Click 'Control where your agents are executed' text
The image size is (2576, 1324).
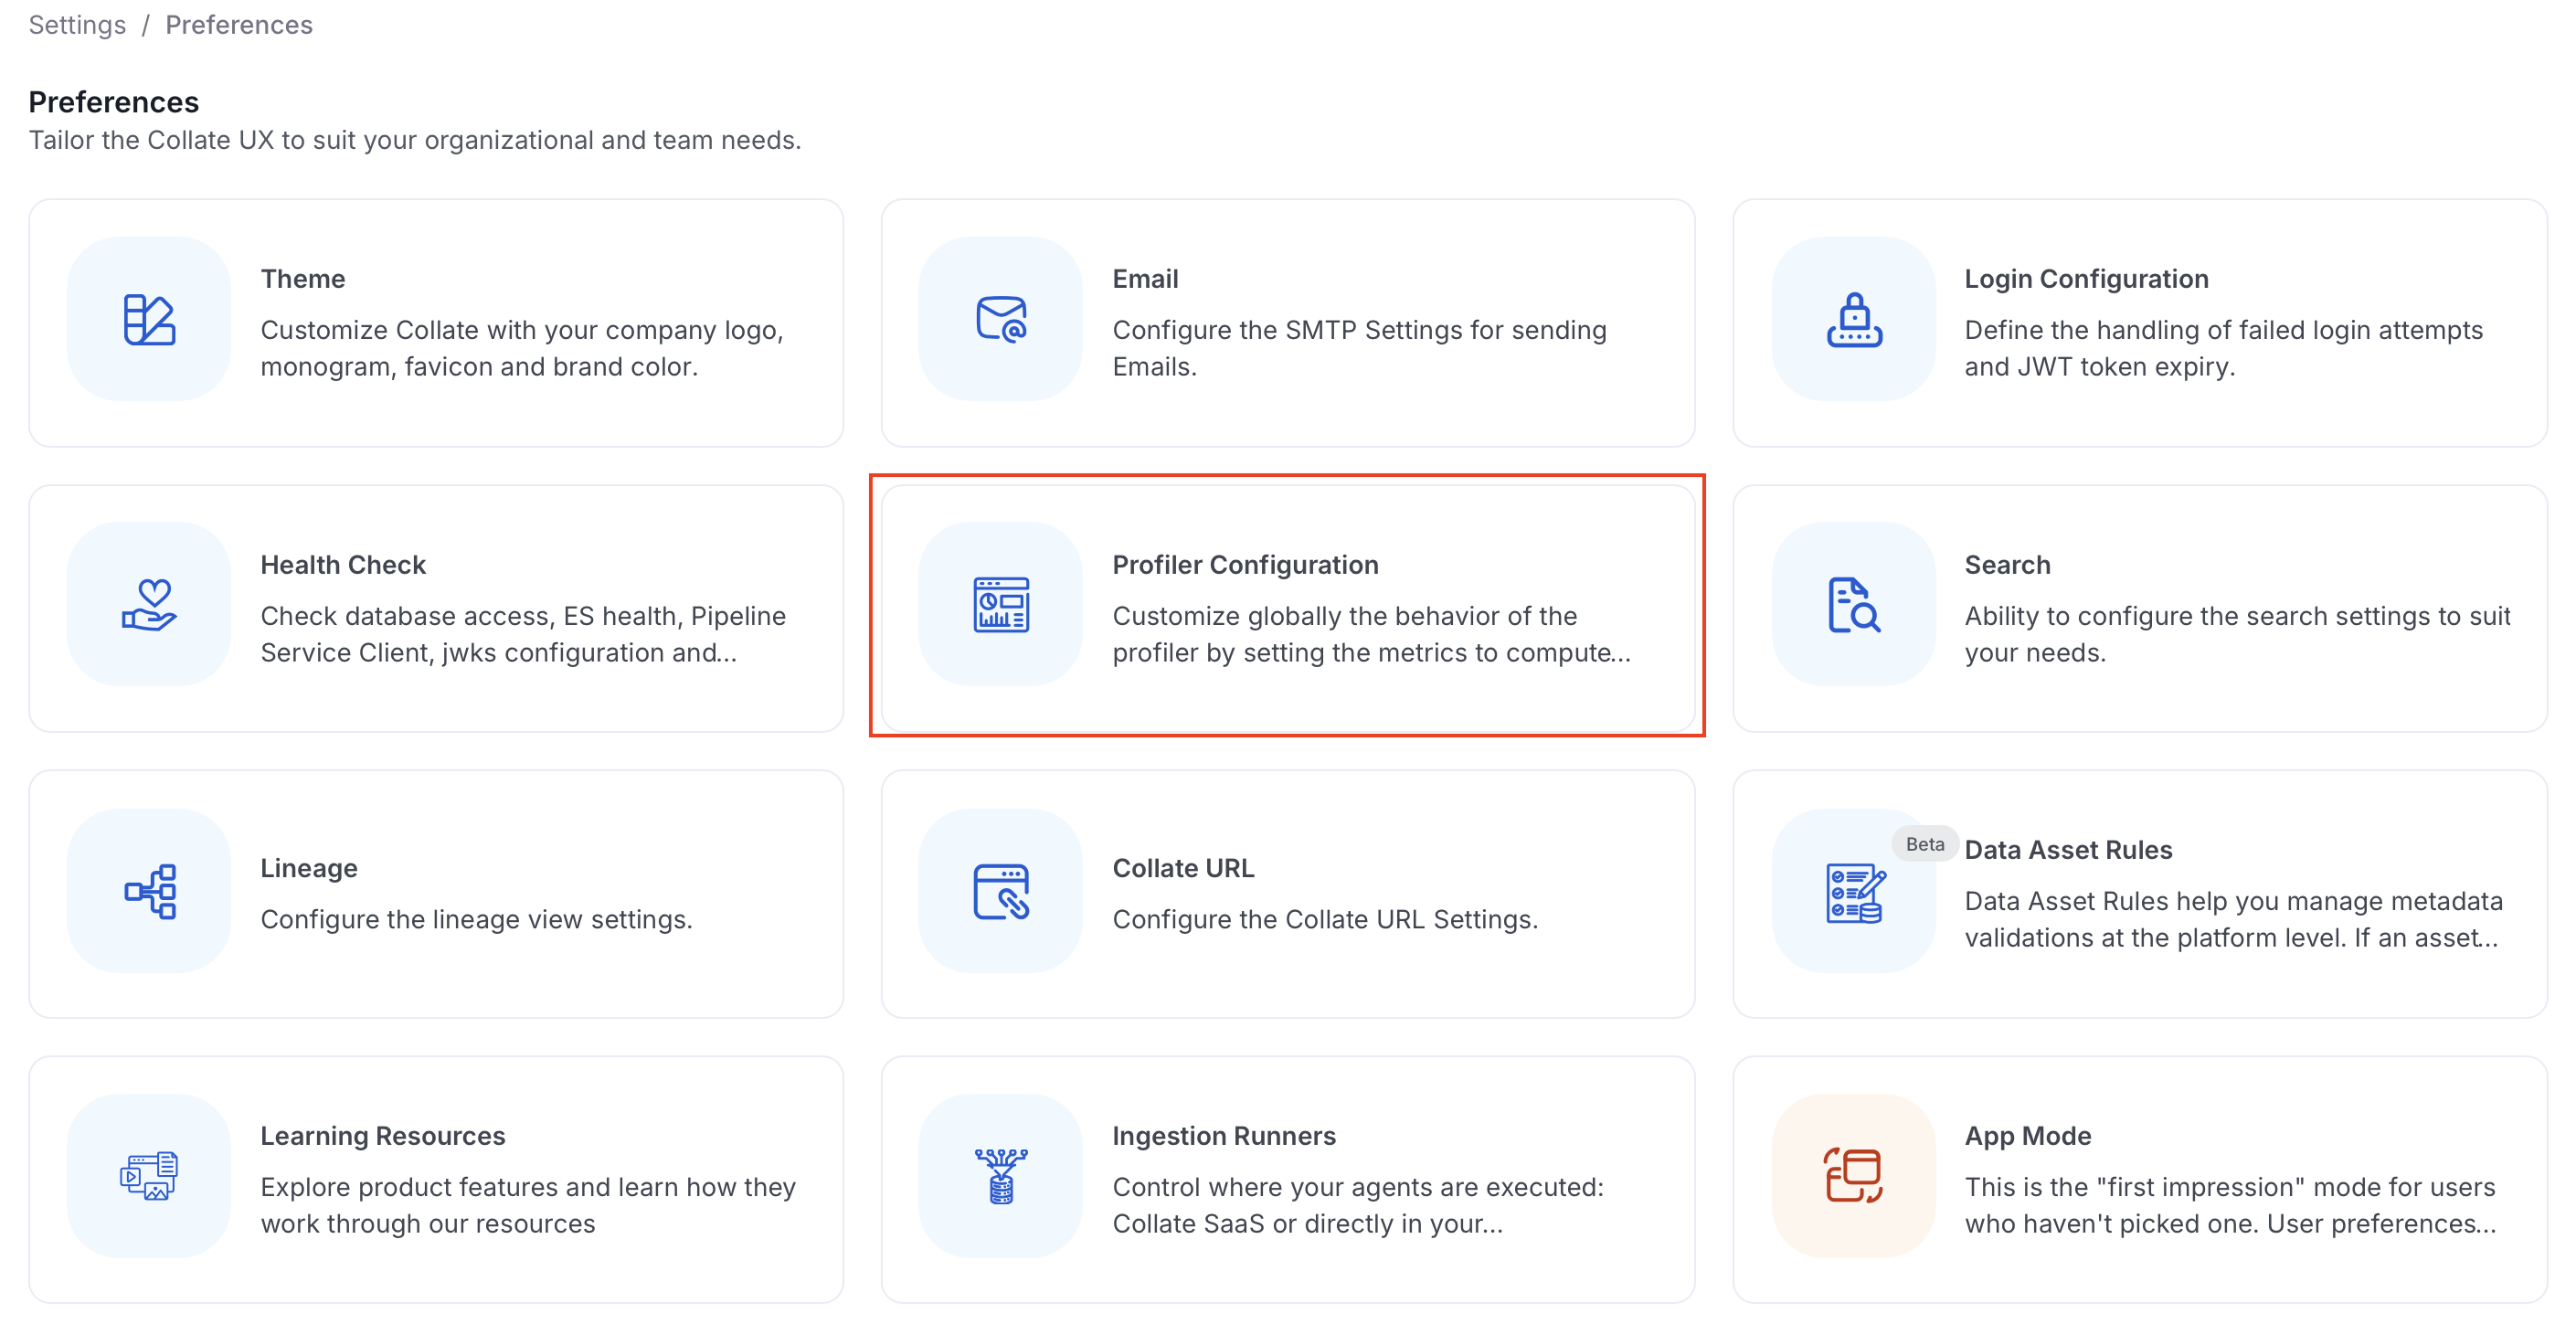point(1358,1204)
